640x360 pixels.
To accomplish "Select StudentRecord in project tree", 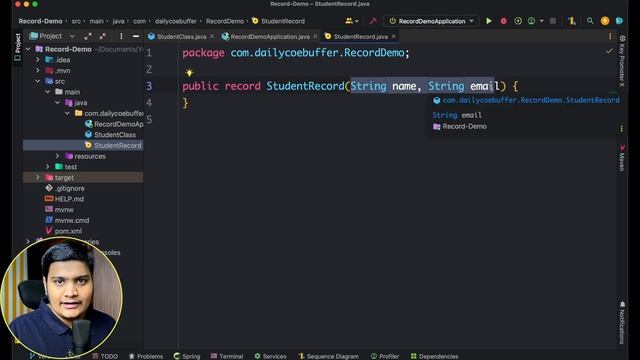I will click(113, 145).
